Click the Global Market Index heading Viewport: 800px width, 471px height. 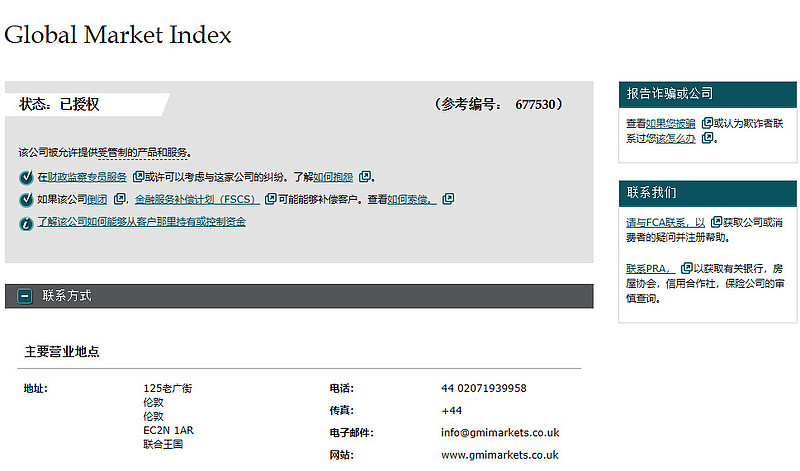tap(118, 35)
